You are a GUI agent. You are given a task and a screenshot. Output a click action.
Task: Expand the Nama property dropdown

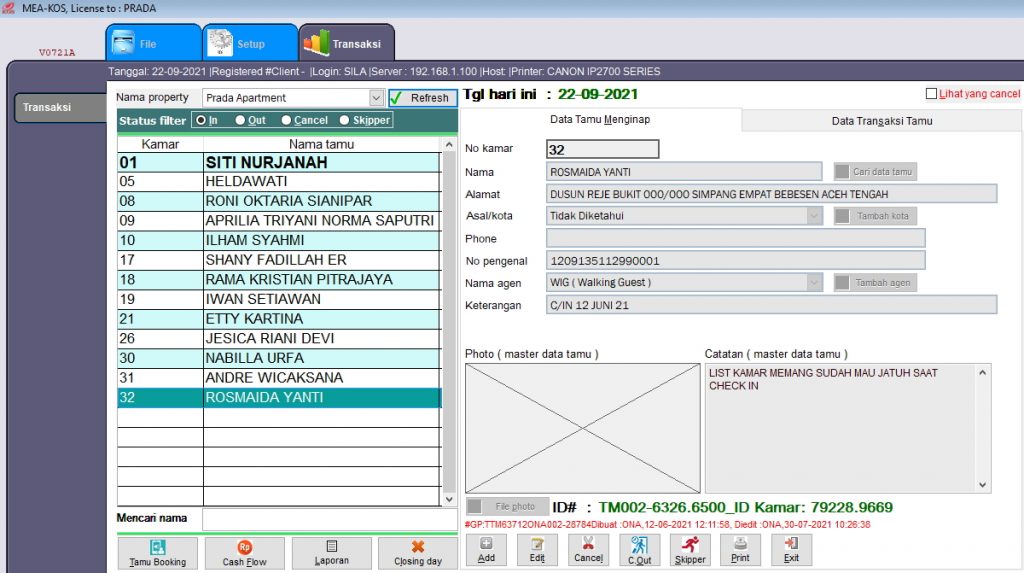[x=376, y=98]
